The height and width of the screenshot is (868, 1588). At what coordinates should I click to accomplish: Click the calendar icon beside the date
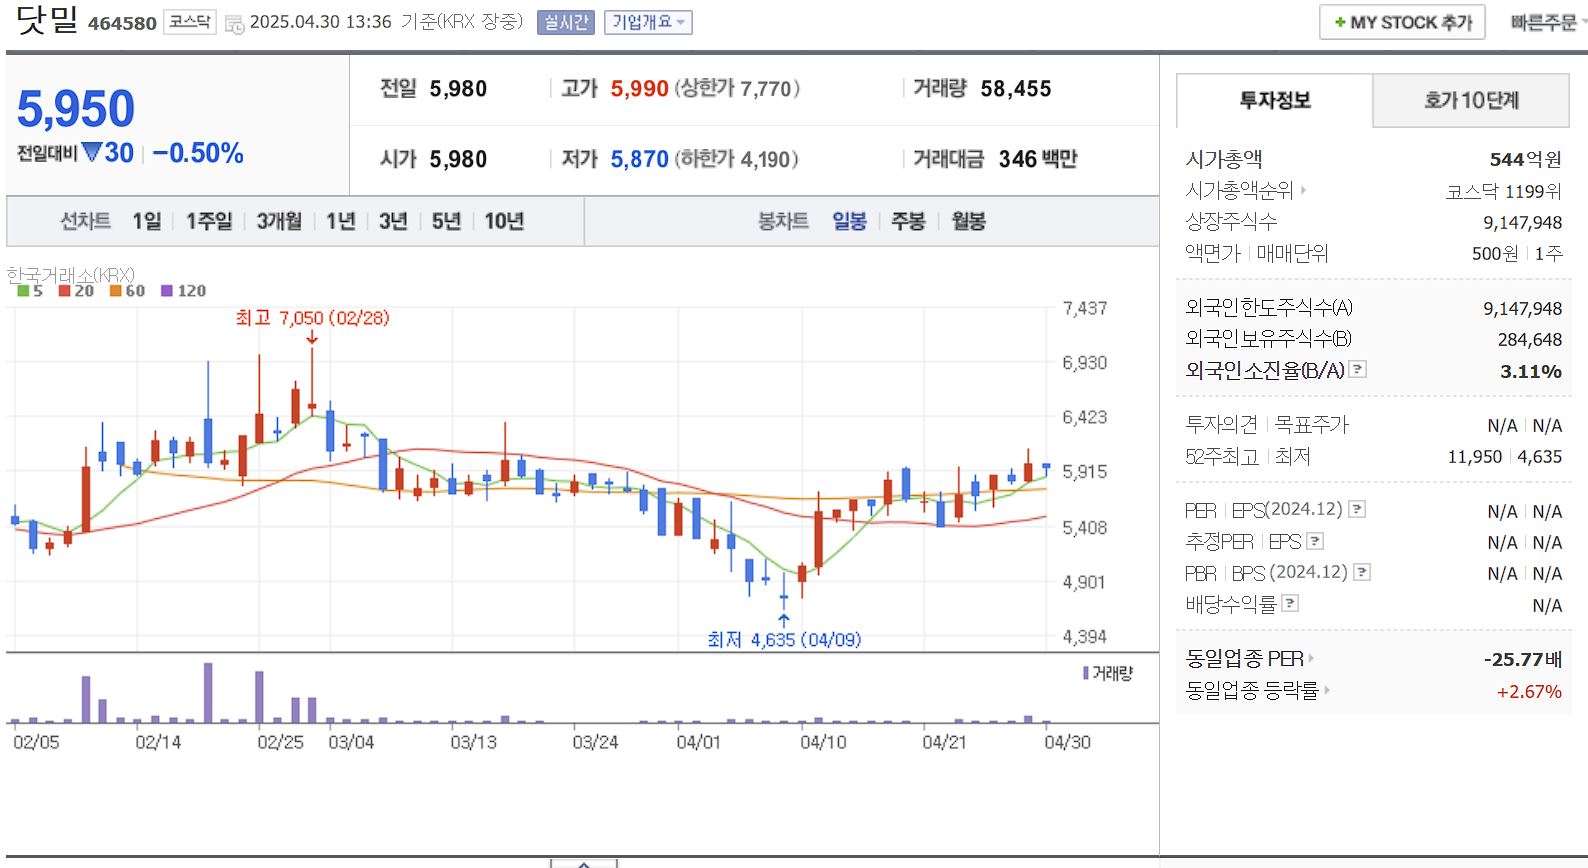coord(234,24)
